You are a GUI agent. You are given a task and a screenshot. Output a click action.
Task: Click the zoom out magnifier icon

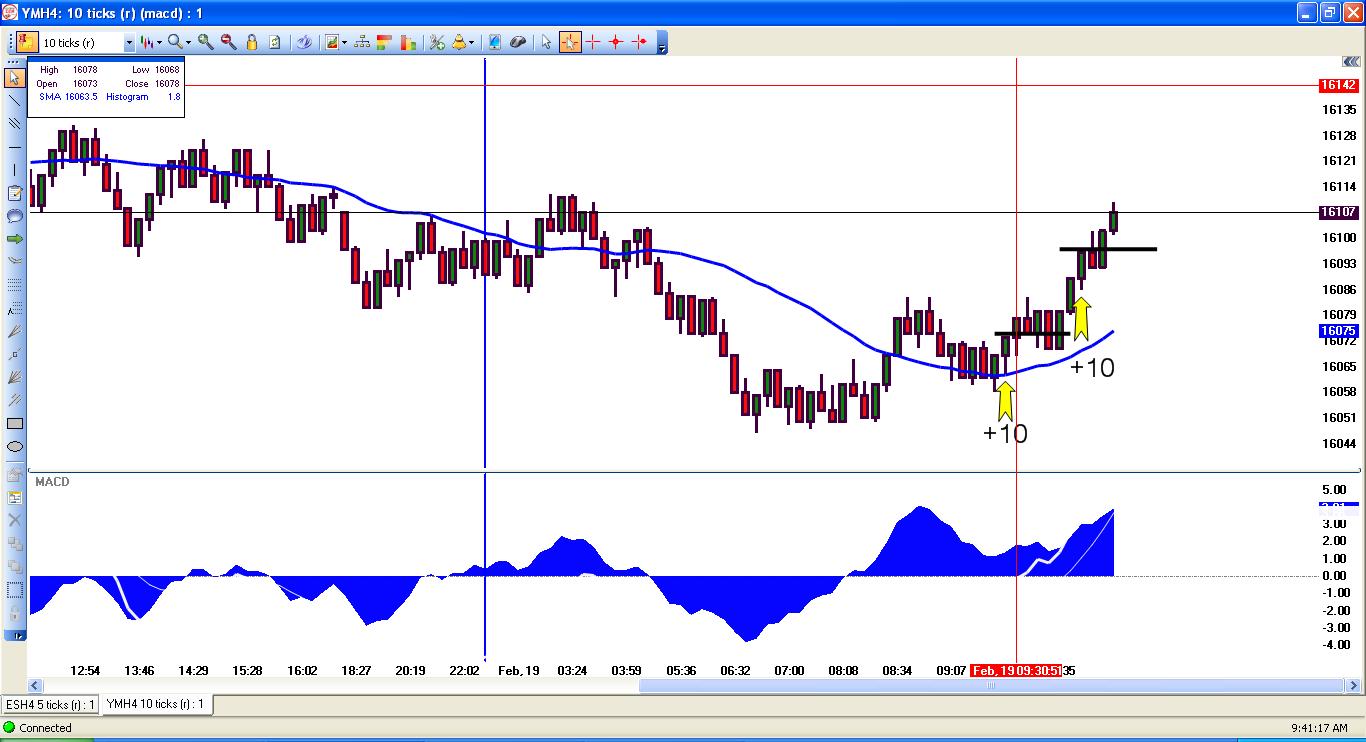pos(228,42)
